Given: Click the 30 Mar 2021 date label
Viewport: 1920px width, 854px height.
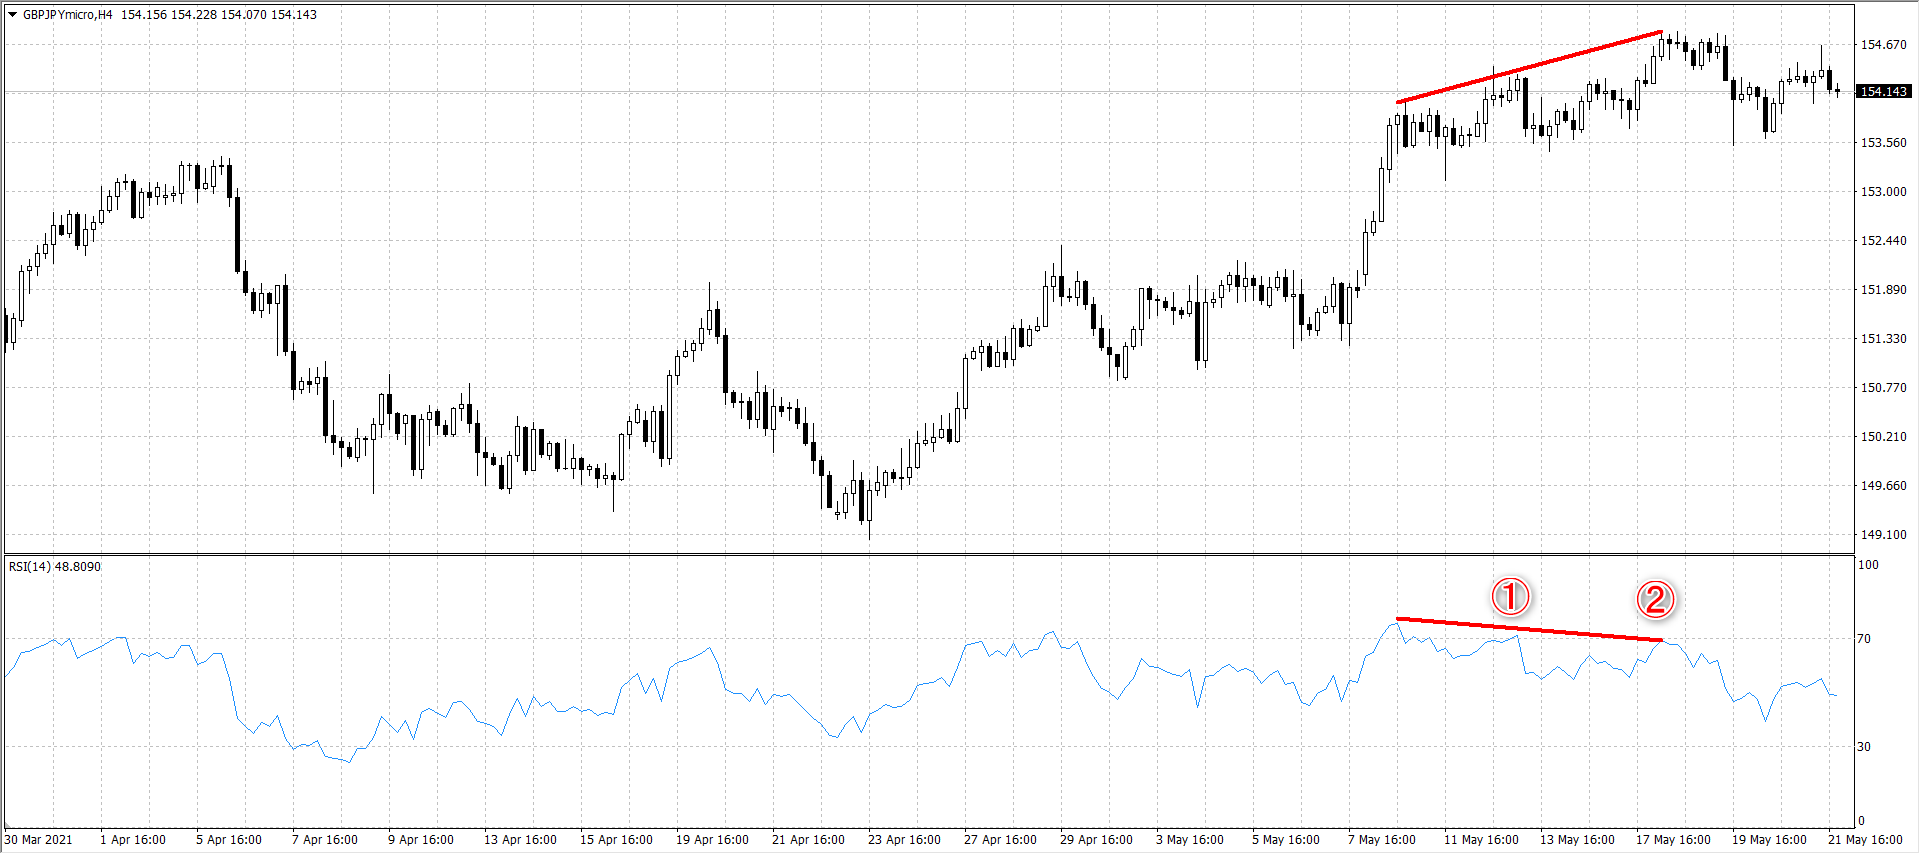Looking at the screenshot, I should (39, 840).
